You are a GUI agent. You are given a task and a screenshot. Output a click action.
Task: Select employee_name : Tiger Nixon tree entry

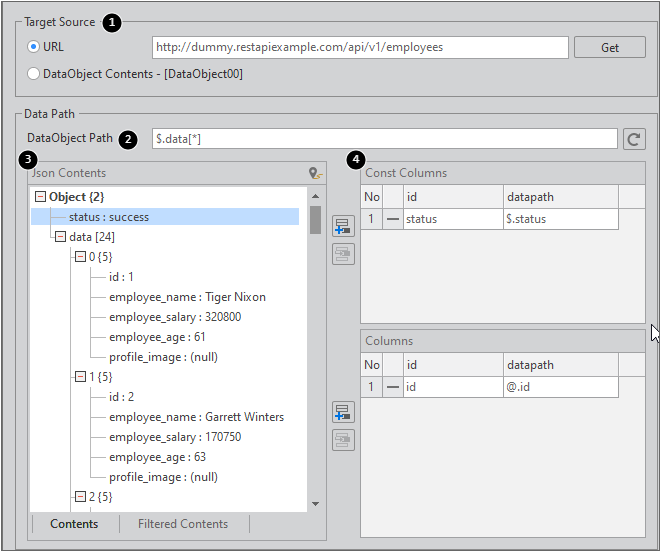[187, 297]
